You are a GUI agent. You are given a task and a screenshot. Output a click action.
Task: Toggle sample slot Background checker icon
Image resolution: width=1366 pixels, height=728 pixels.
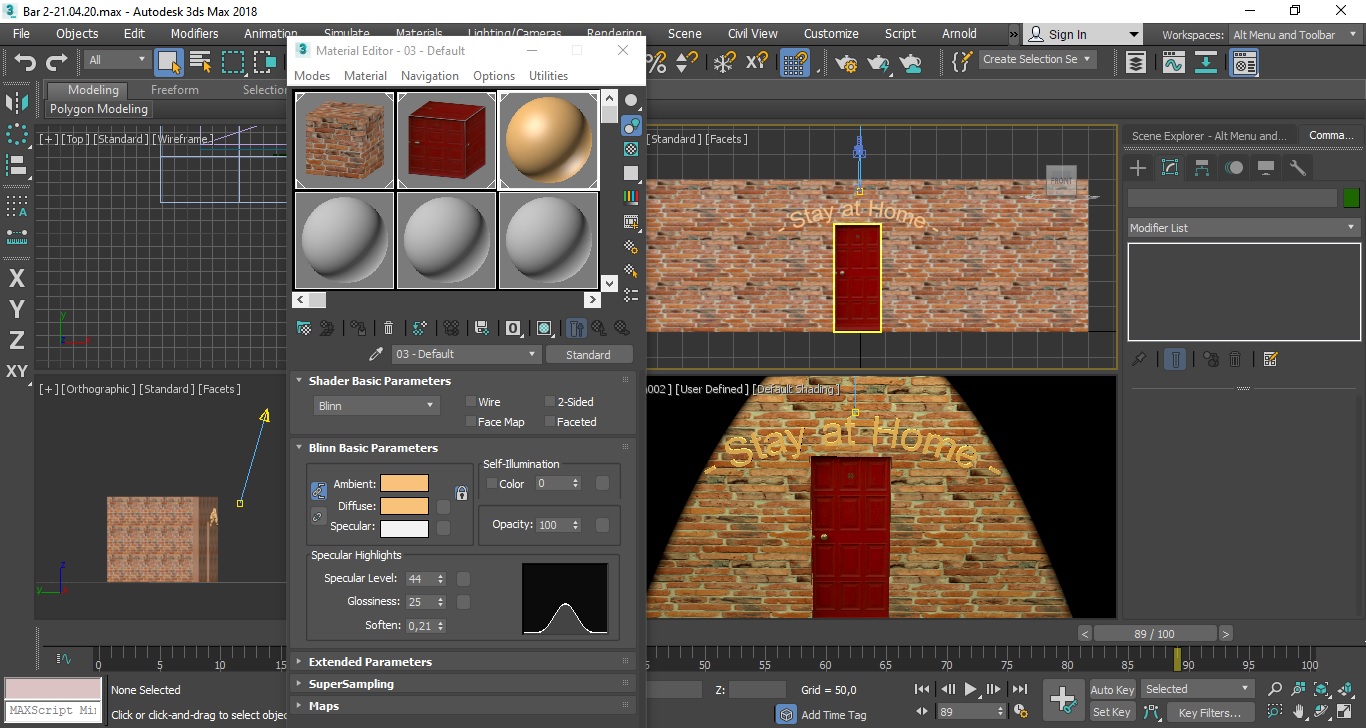(631, 149)
